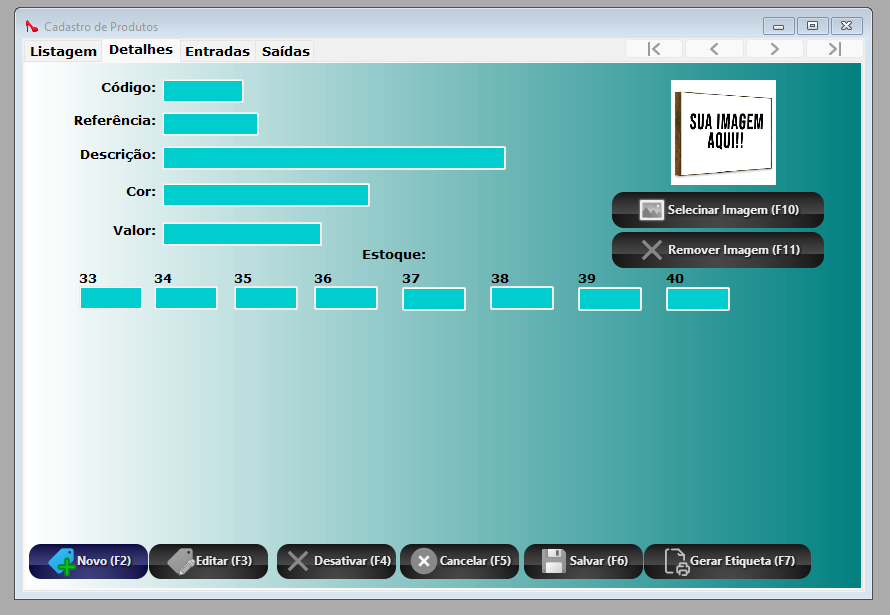Click the size 36 stock field

[x=346, y=298]
